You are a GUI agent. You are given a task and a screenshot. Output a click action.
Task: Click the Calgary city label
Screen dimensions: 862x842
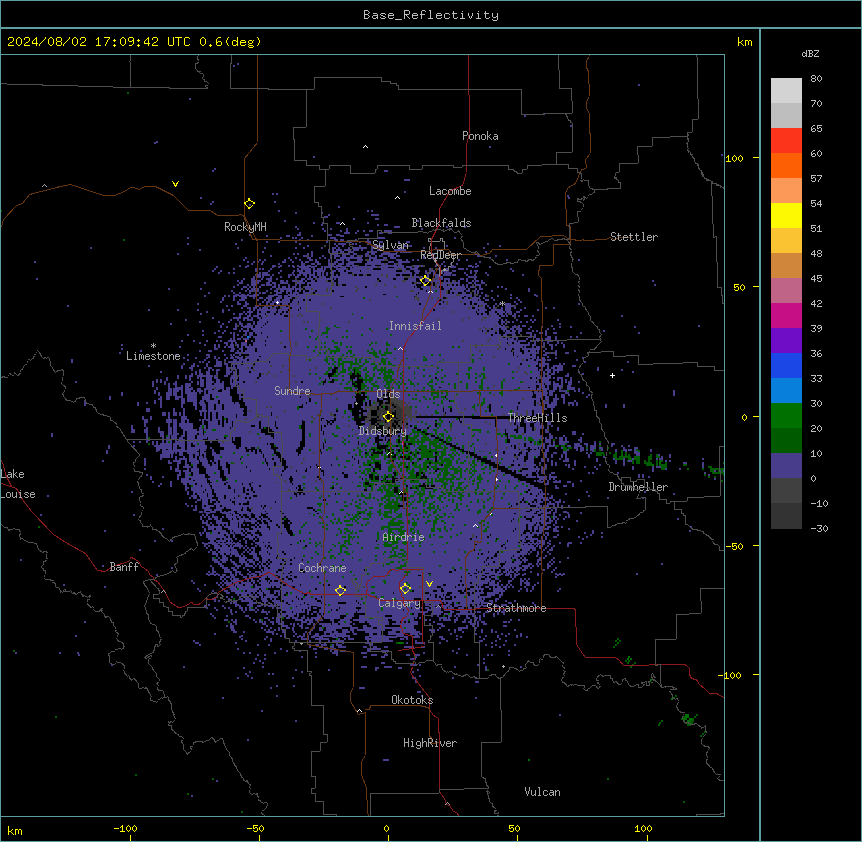pos(399,603)
